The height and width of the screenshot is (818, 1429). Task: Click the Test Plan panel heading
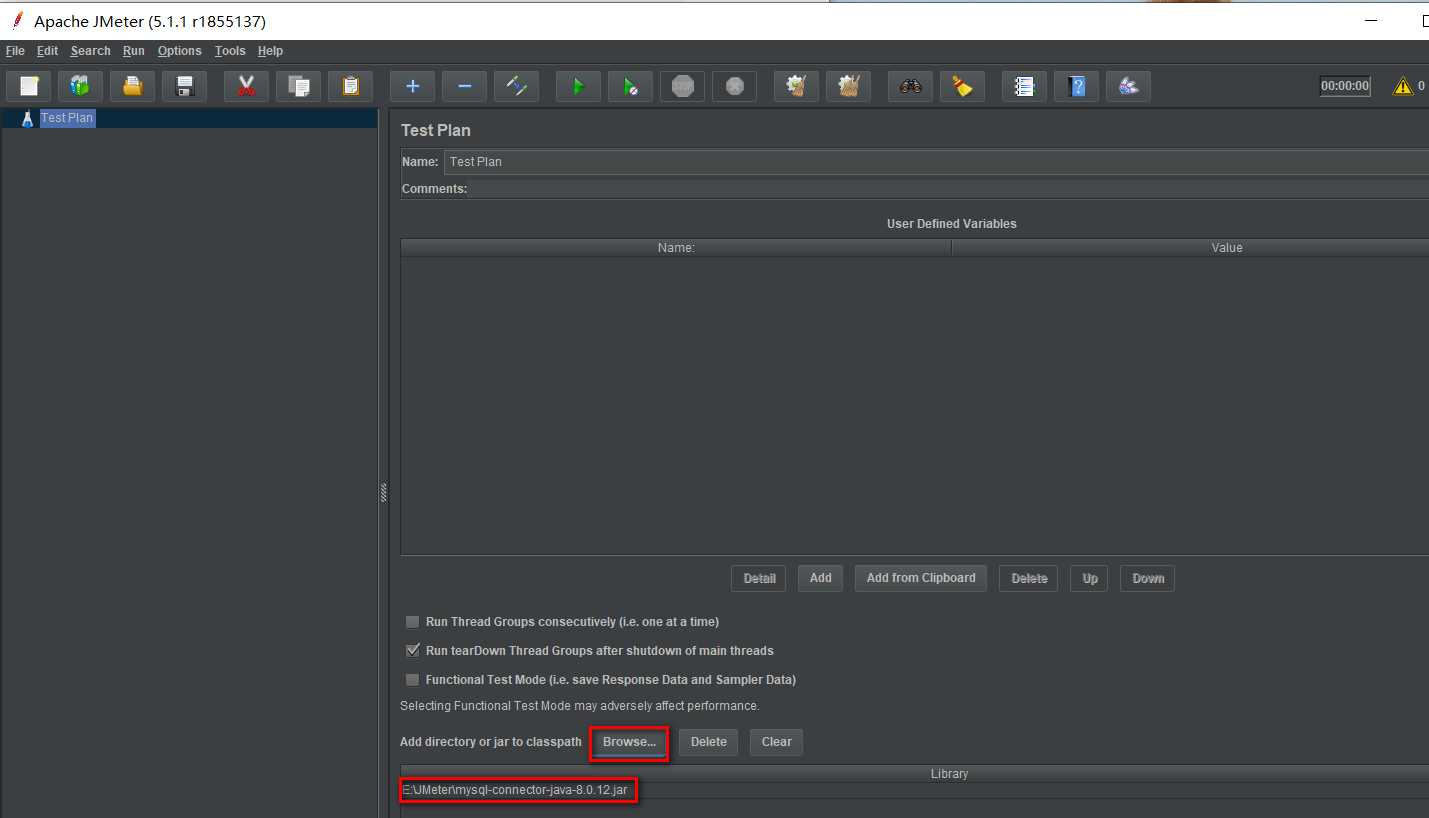436,131
